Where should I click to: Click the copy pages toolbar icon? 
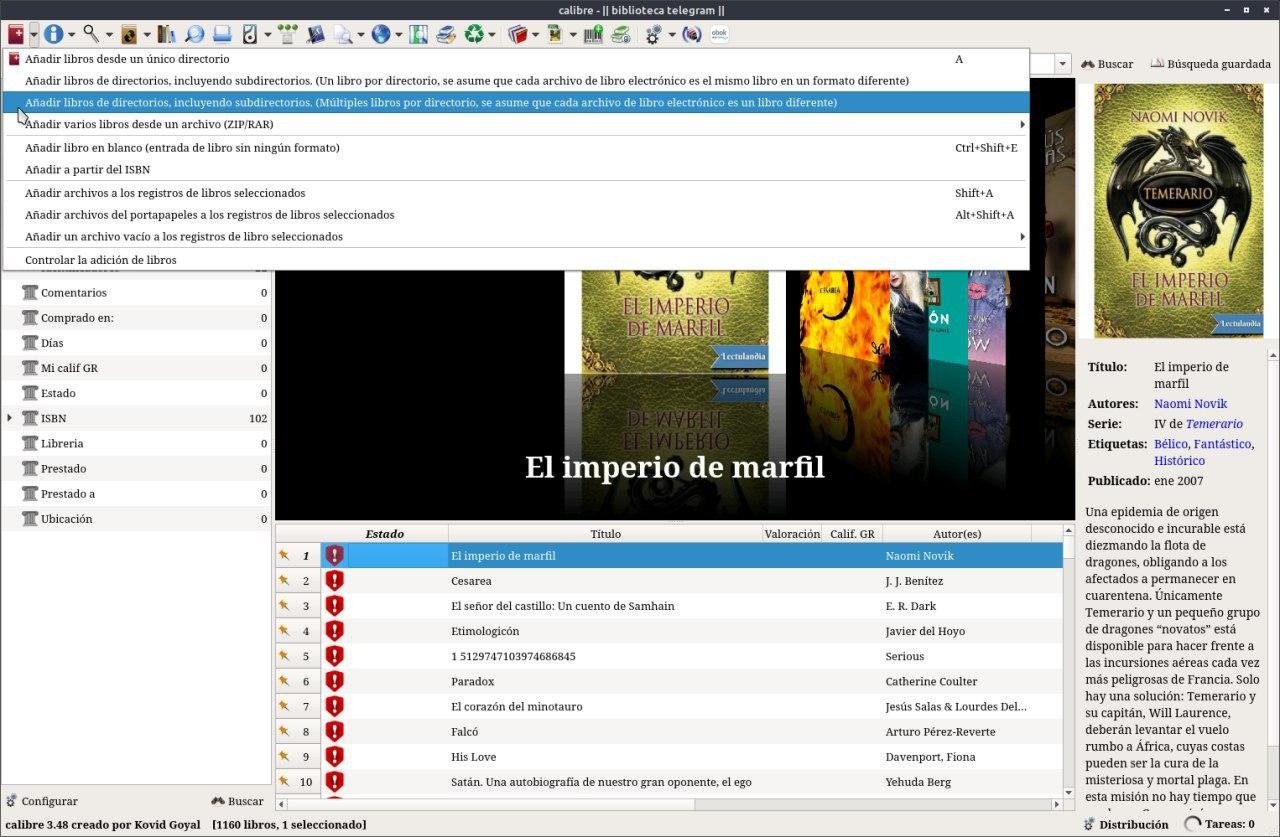pyautogui.click(x=343, y=35)
